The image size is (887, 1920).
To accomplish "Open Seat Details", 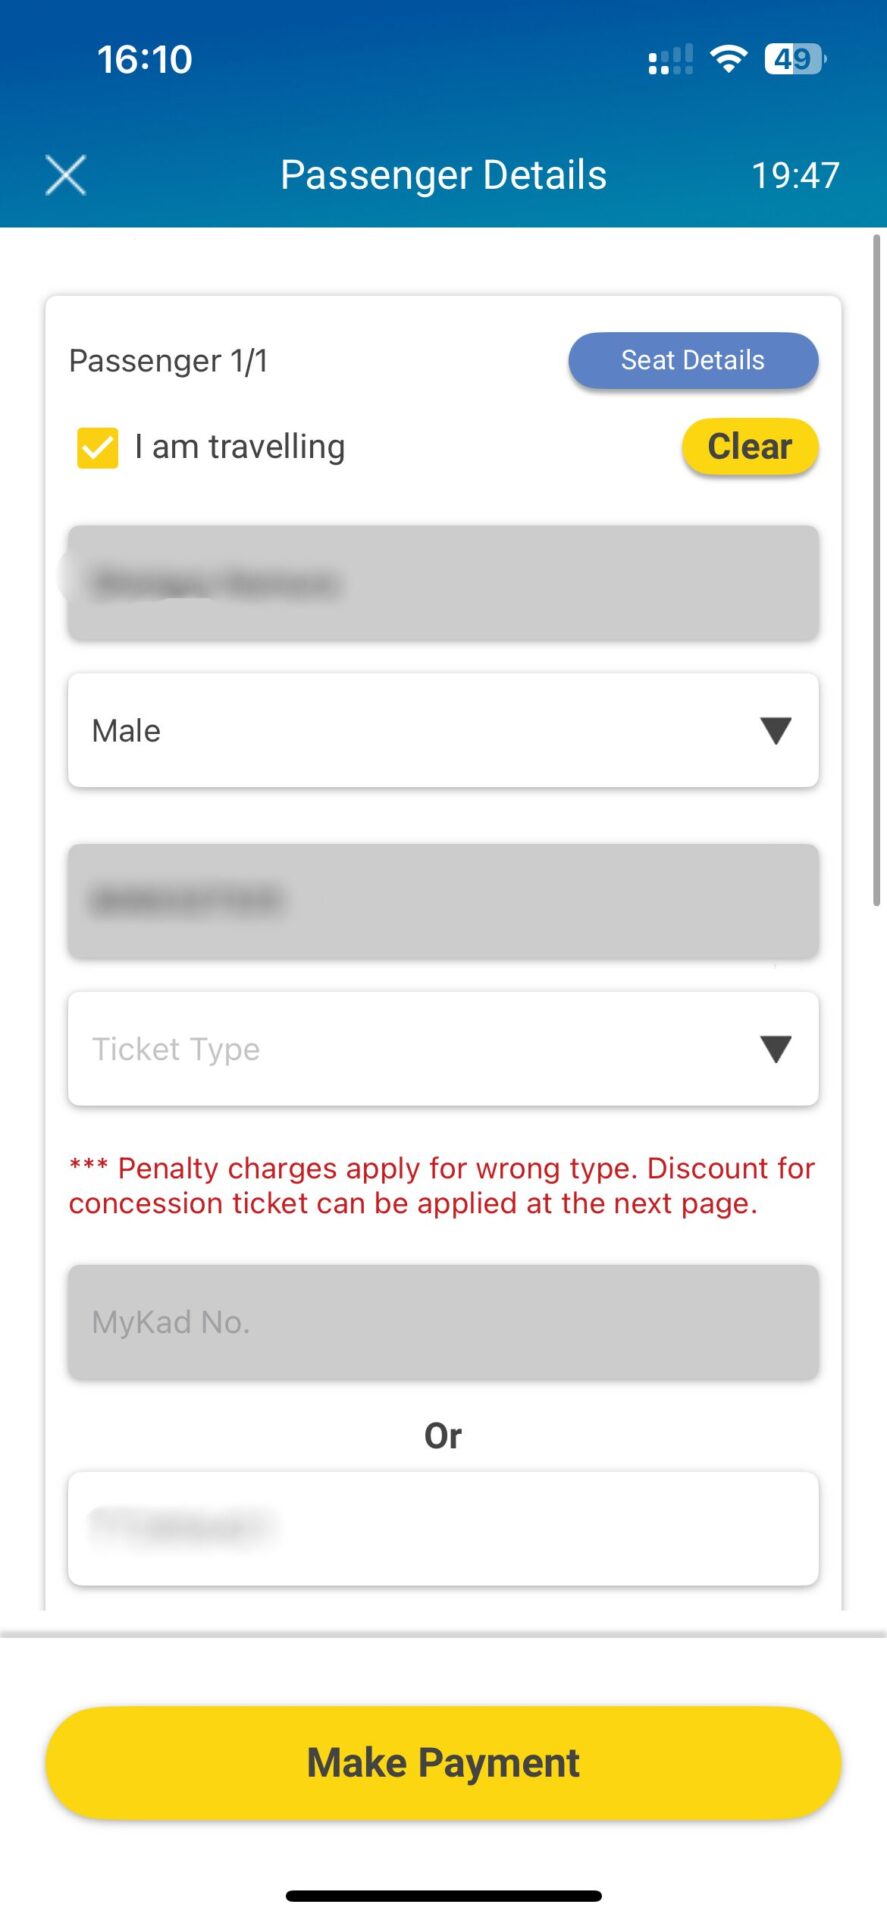I will (x=693, y=360).
